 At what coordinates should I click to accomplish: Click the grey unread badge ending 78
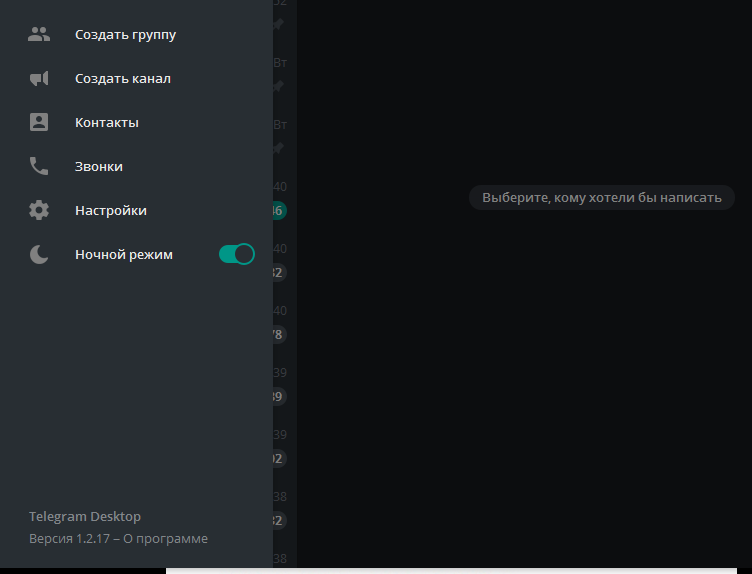(279, 334)
